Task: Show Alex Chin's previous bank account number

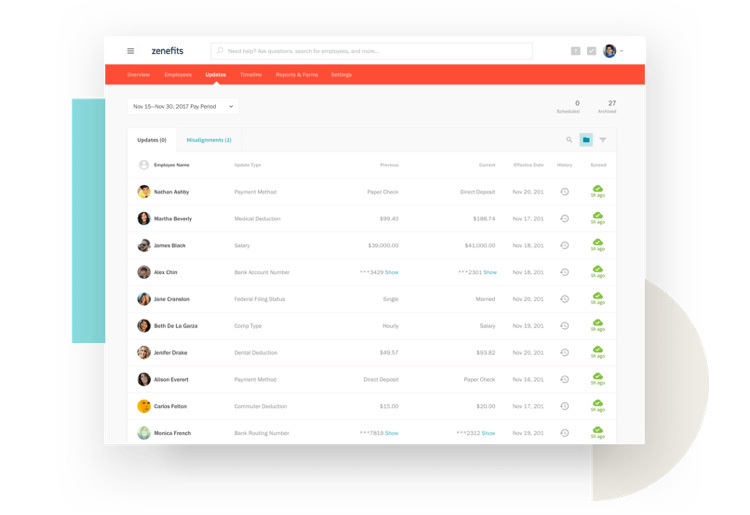Action: pos(392,272)
